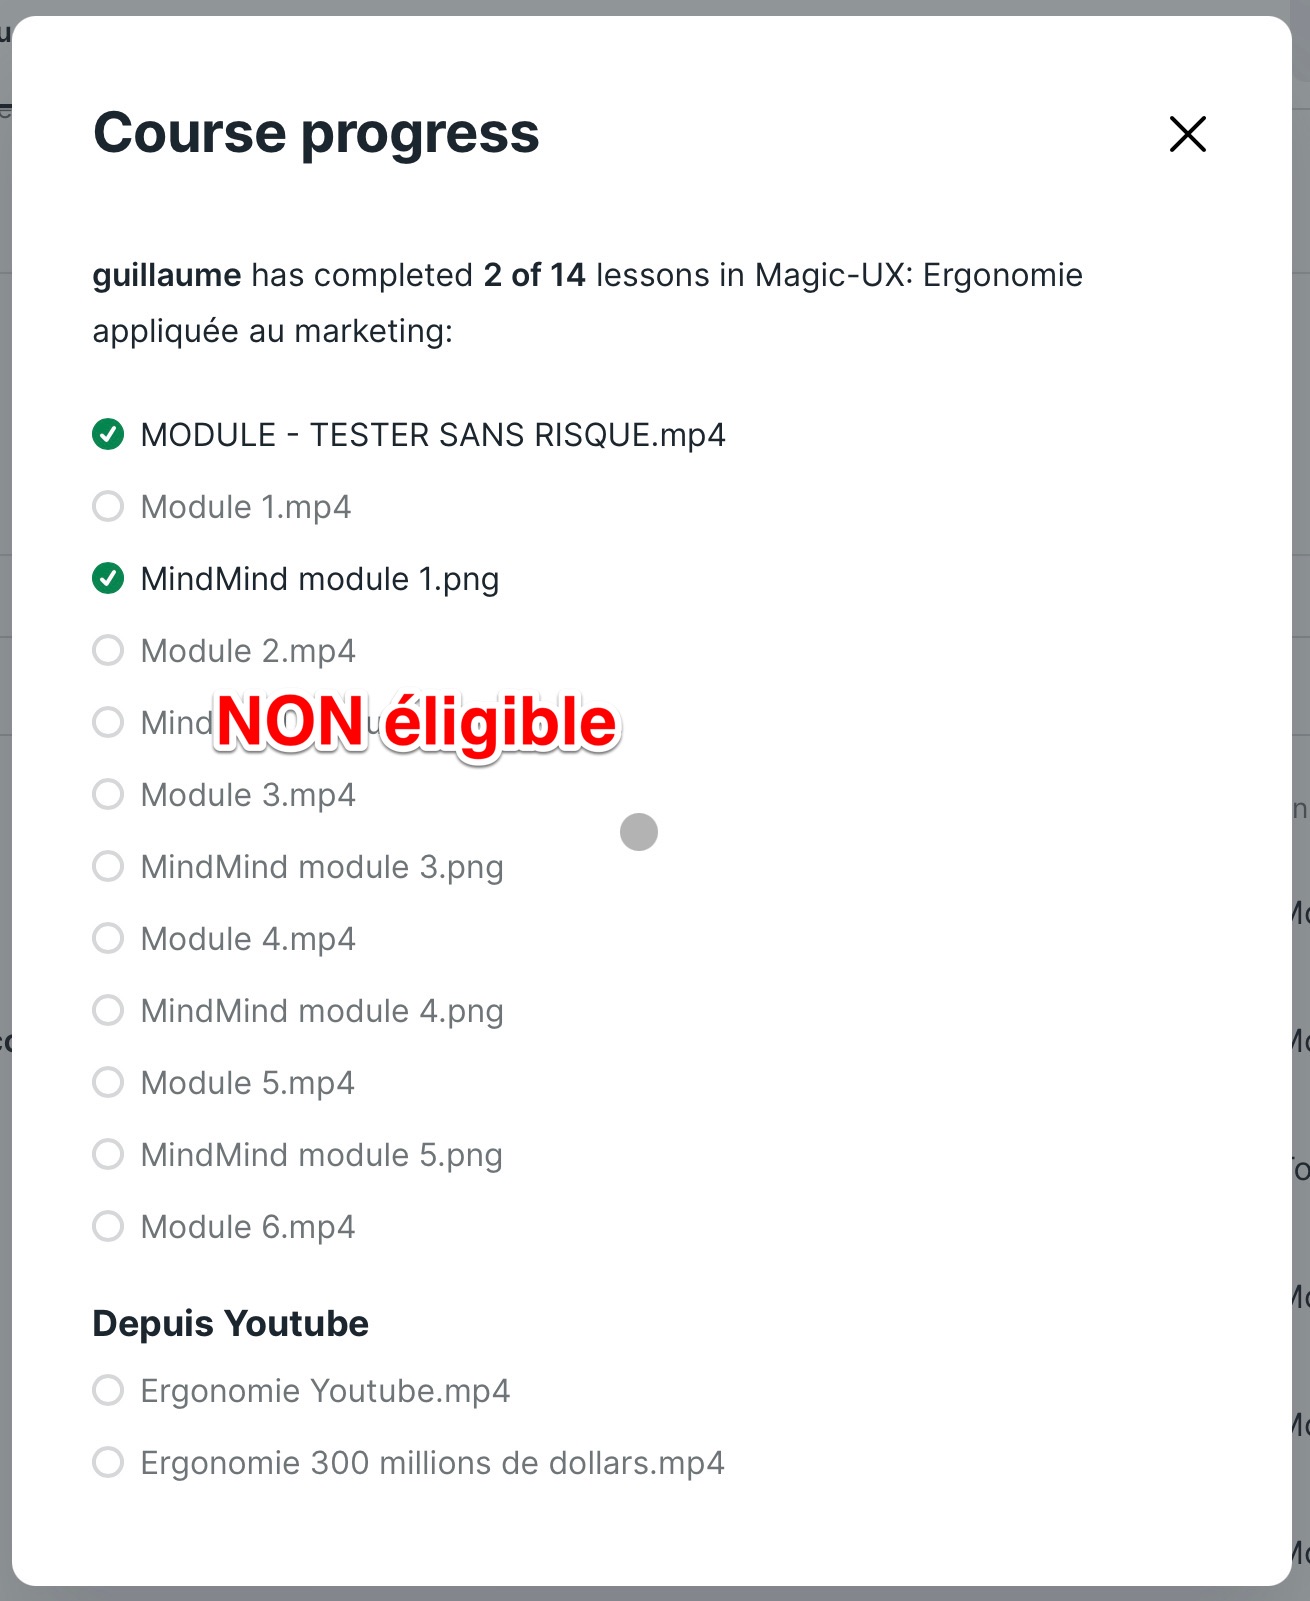This screenshot has height=1601, width=1310.
Task: Mark MindMind module 3.png circle
Action: (x=108, y=867)
